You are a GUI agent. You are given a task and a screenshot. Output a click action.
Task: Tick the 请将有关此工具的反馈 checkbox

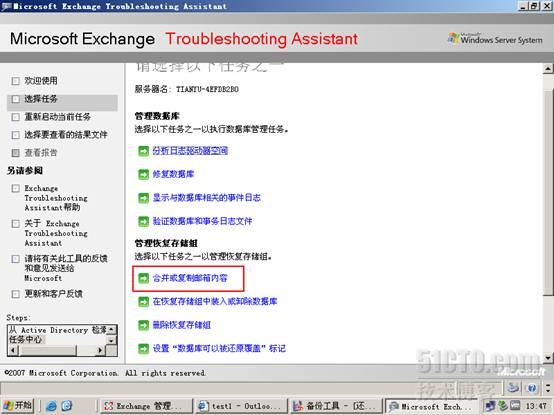pyautogui.click(x=16, y=259)
